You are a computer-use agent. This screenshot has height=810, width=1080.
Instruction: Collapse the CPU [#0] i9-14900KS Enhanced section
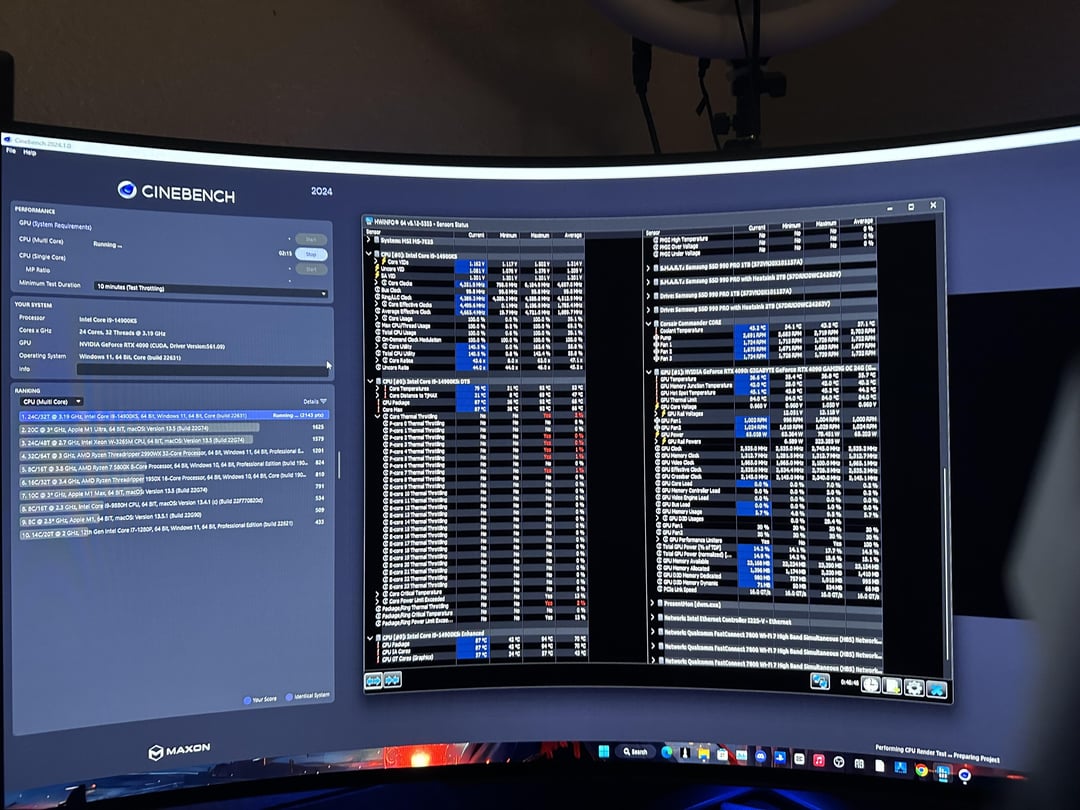click(370, 638)
